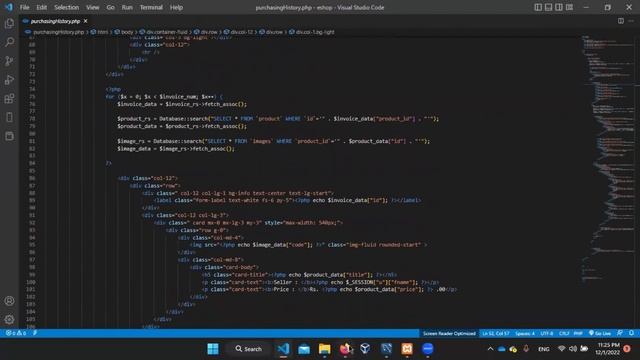Click the VS Code logo in title bar

(9, 7)
